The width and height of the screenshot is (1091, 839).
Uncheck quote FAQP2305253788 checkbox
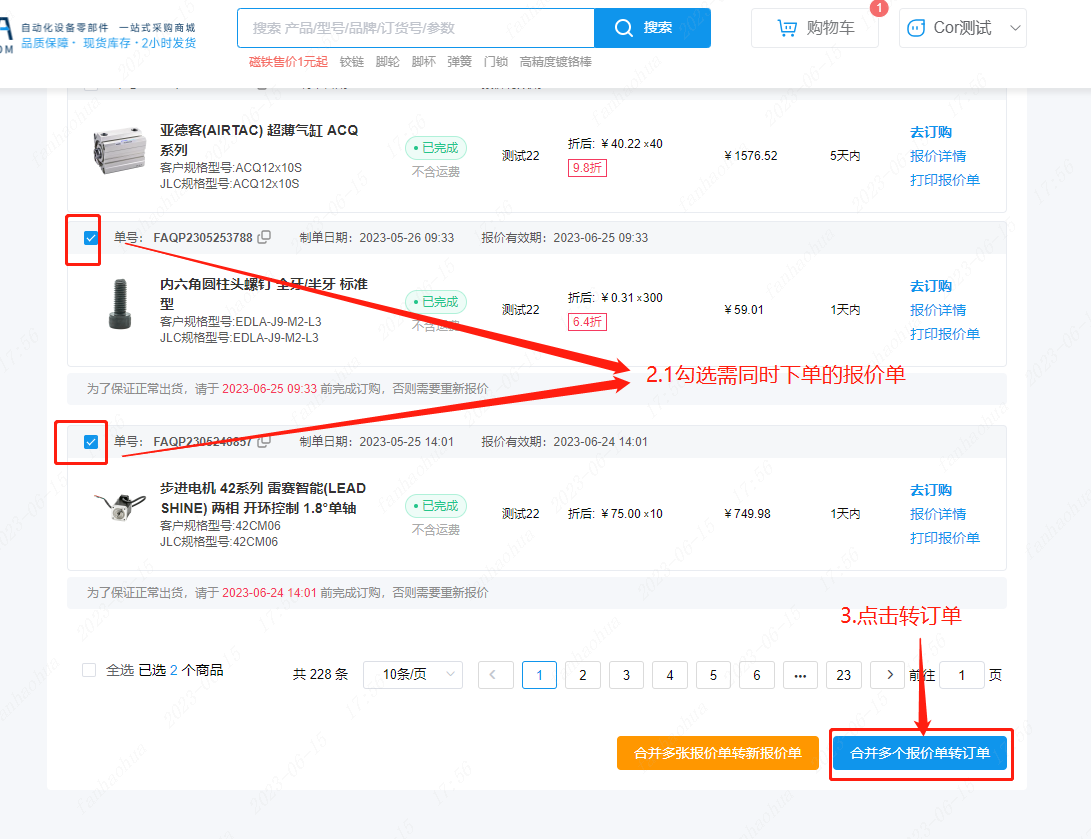pyautogui.click(x=91, y=238)
